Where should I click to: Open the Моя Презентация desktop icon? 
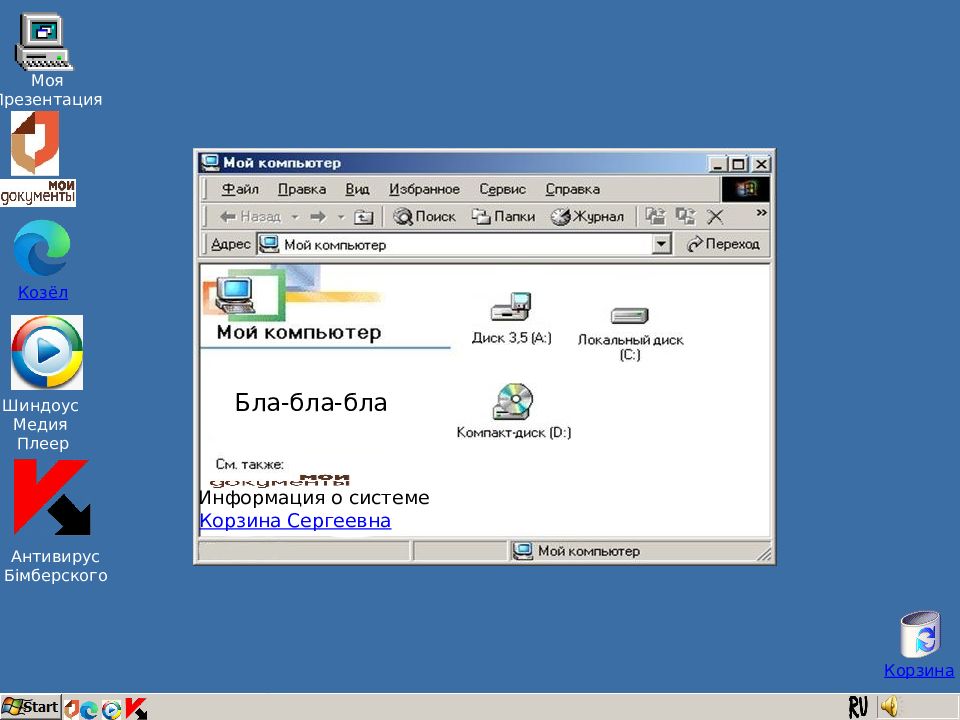click(45, 43)
